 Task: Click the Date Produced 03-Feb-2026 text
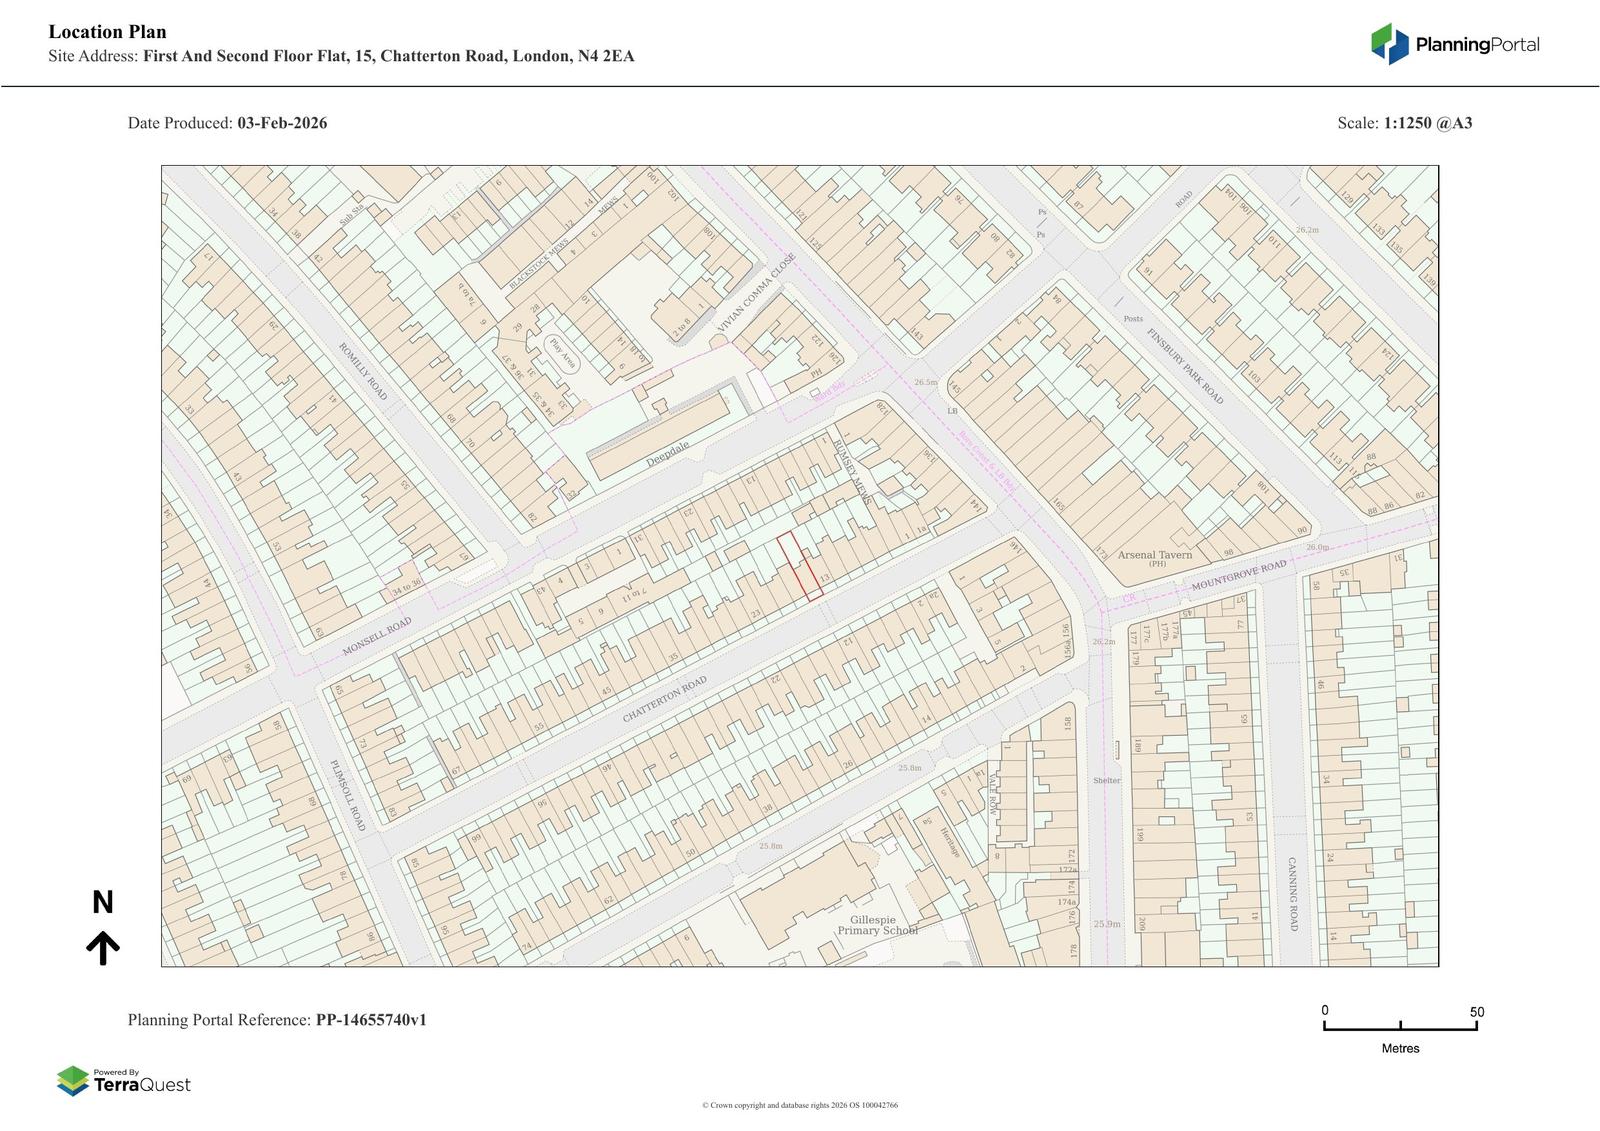pos(227,123)
